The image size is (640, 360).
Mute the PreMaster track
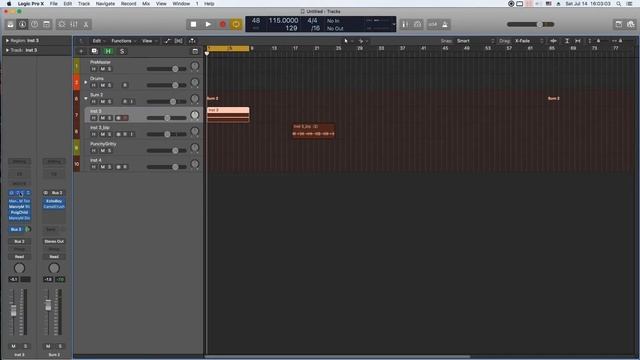[x=102, y=69]
